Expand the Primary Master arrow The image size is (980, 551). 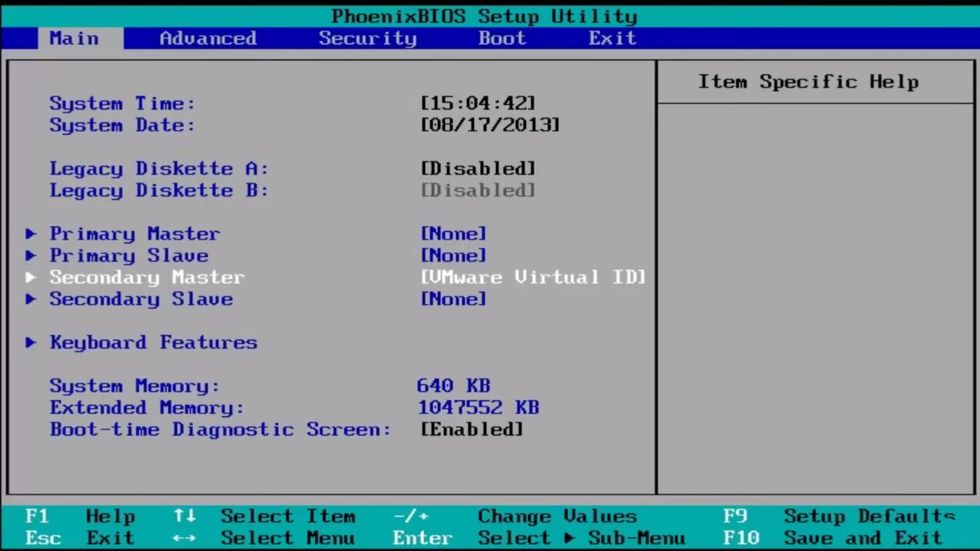coord(31,234)
